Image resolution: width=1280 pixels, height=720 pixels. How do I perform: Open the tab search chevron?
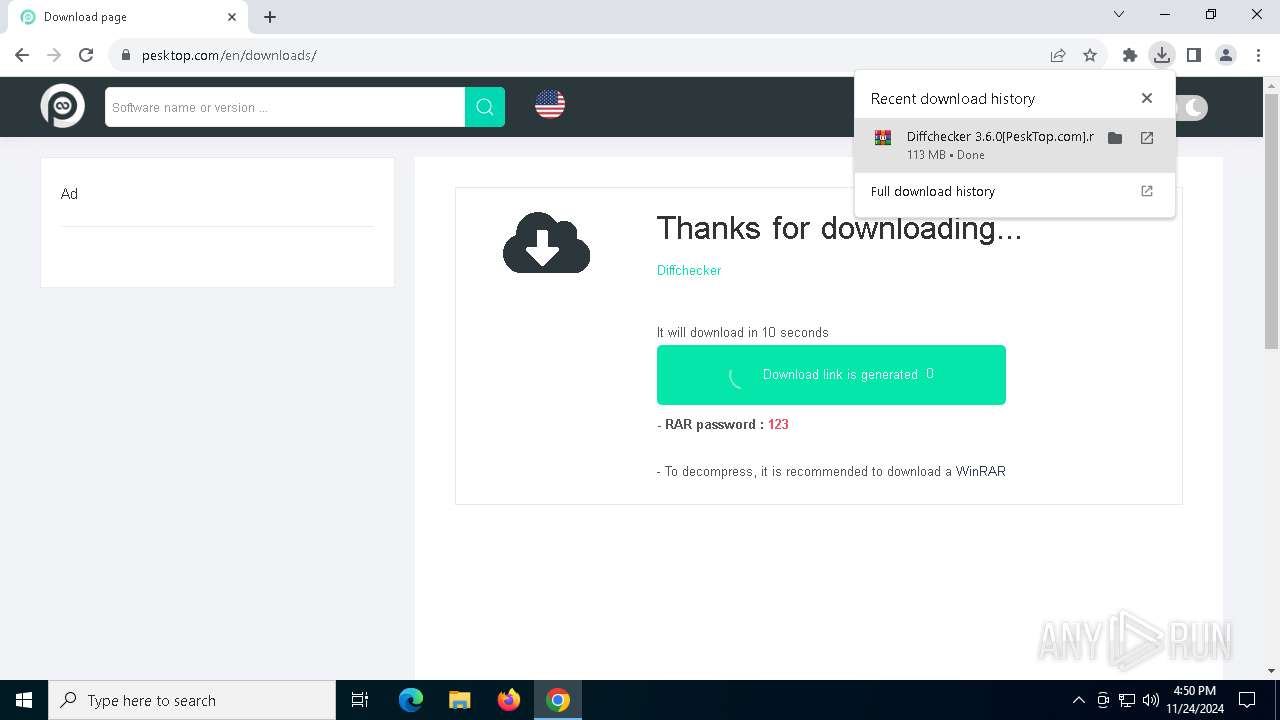tap(1119, 15)
